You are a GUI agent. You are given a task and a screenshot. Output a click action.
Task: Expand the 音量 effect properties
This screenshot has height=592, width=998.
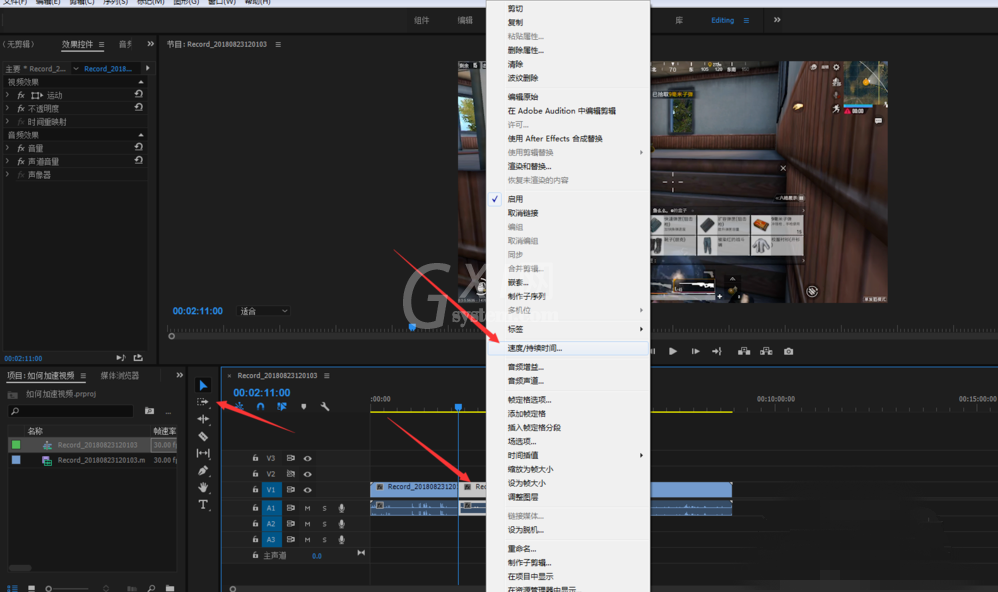[x=8, y=148]
